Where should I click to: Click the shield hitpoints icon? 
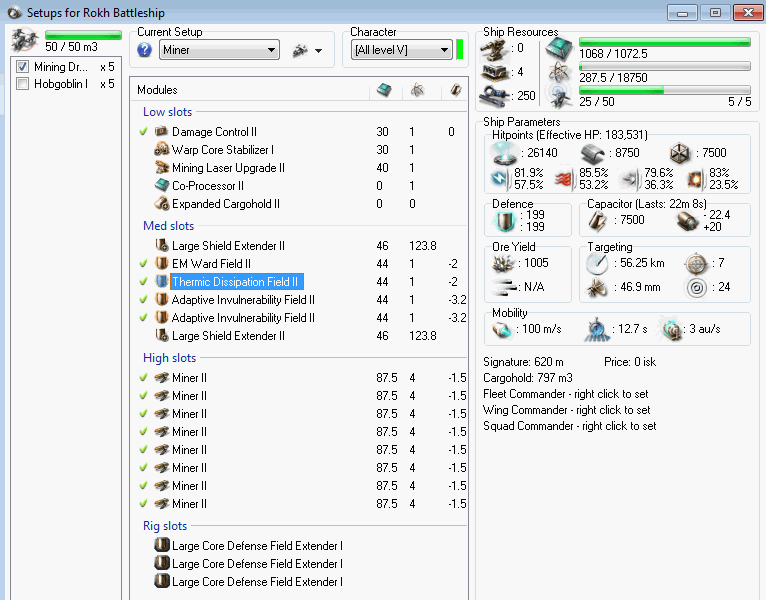click(x=504, y=154)
